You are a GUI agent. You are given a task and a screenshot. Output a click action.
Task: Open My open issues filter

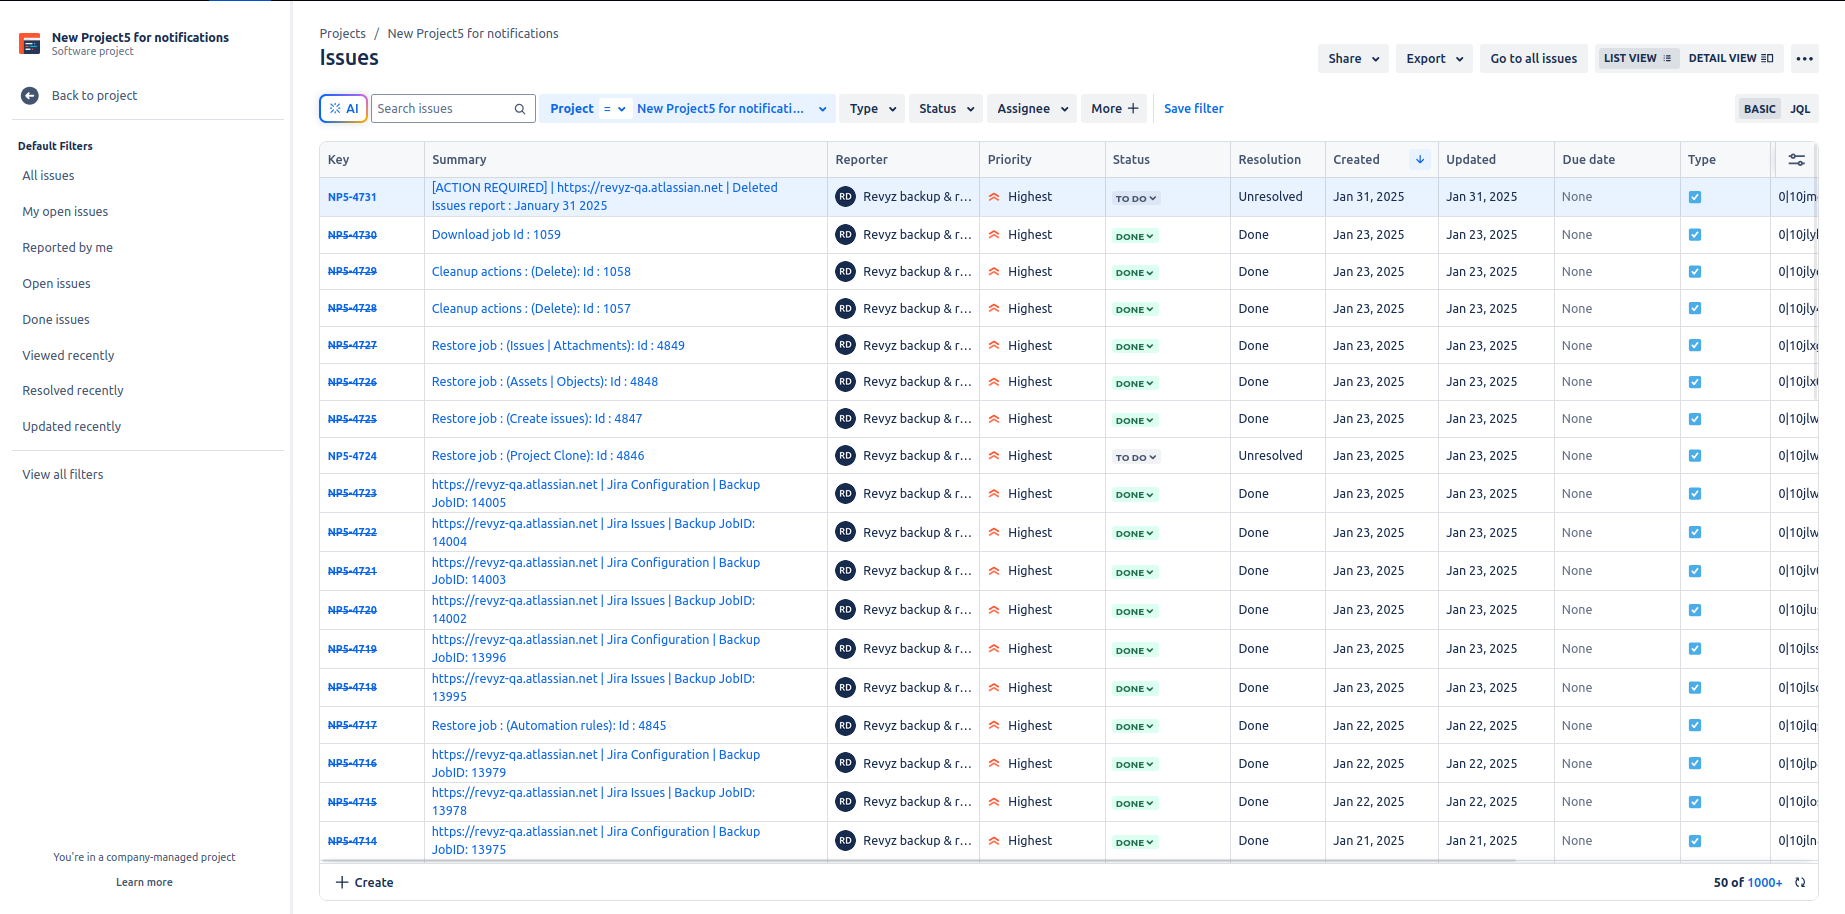(x=65, y=212)
